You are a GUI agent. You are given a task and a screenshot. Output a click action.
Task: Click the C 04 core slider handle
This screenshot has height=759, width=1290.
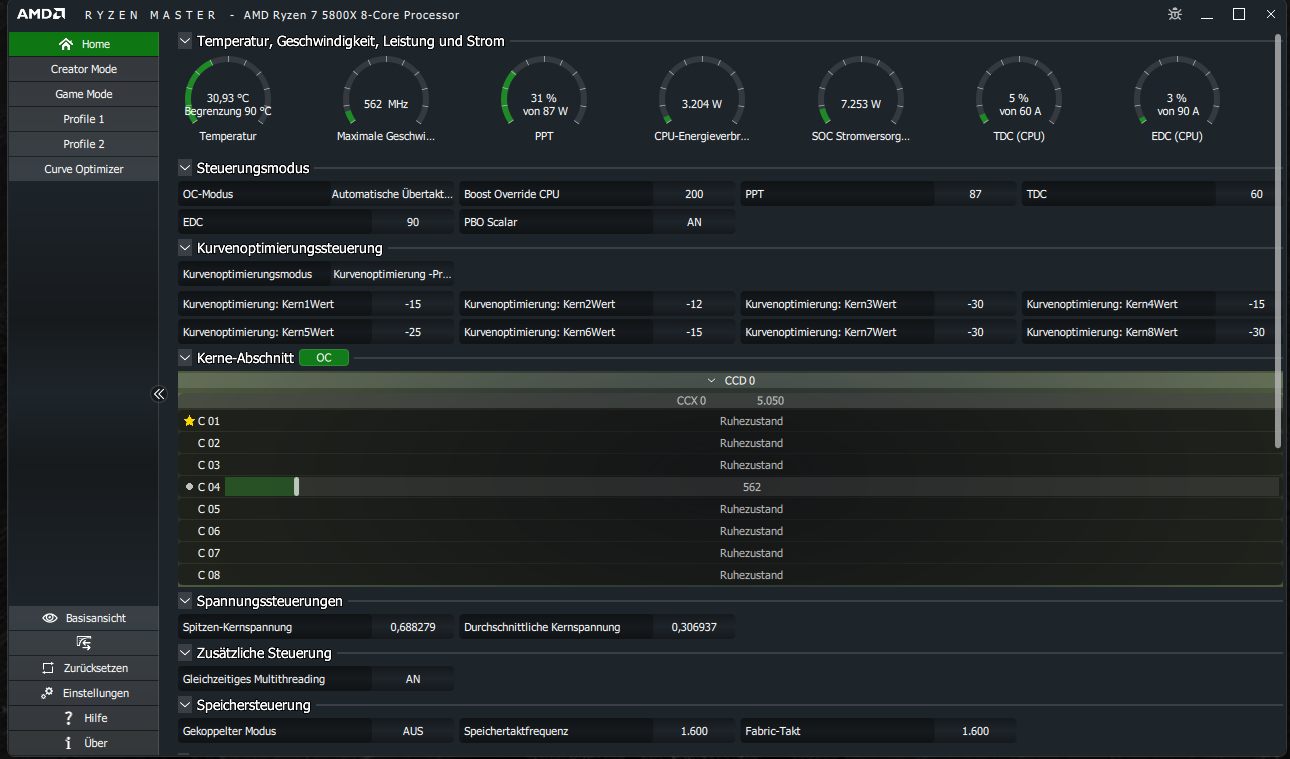coord(297,487)
